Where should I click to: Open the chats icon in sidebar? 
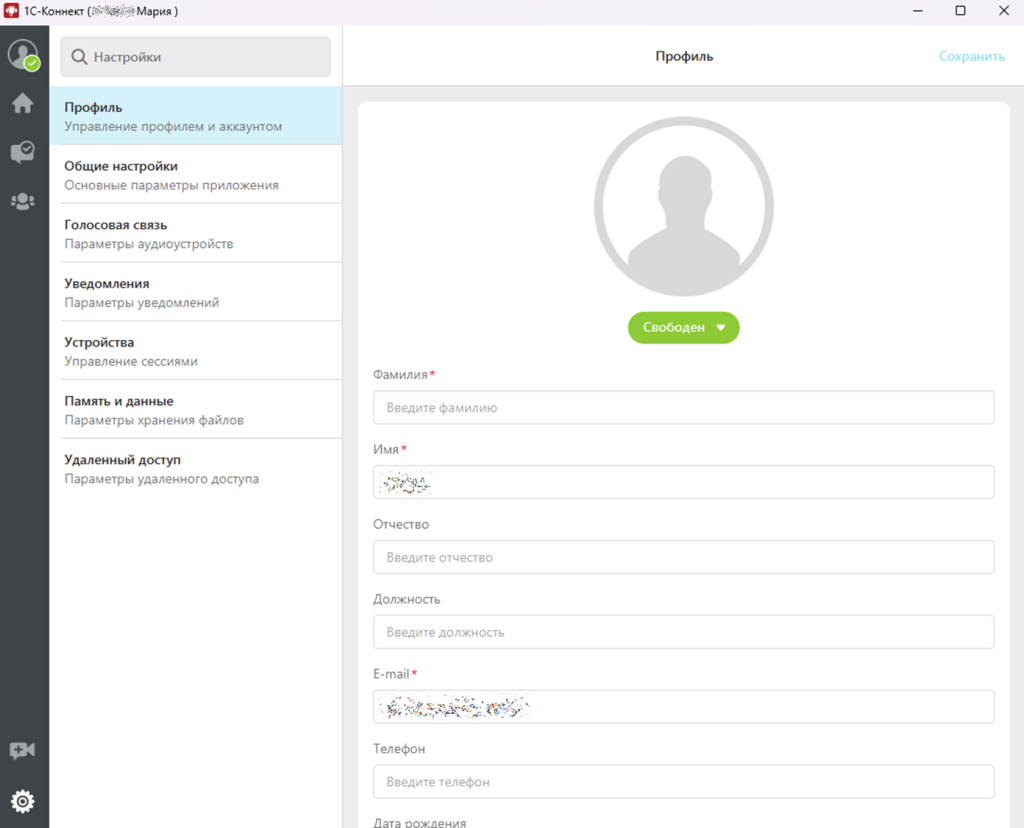pos(22,152)
